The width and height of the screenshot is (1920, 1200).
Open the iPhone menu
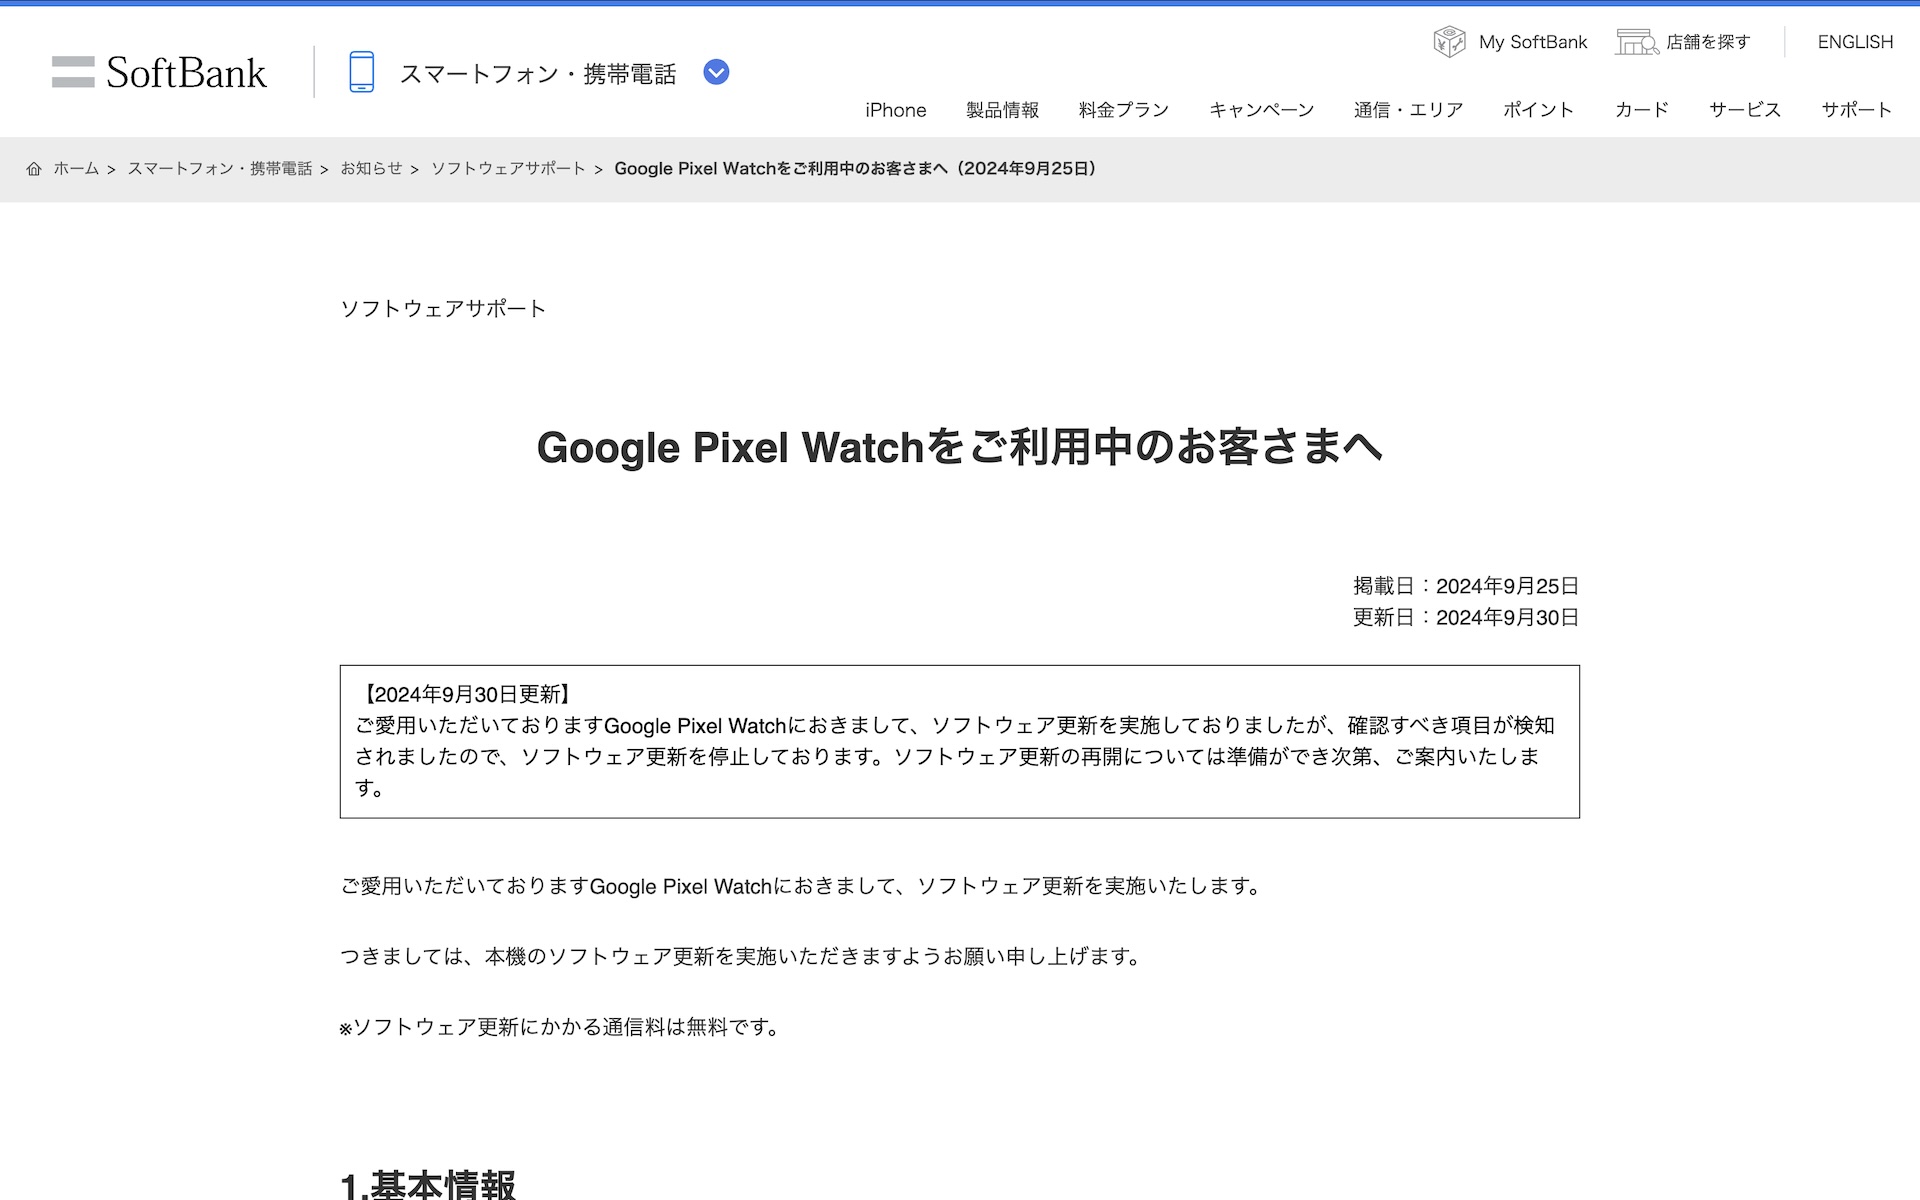tap(895, 110)
